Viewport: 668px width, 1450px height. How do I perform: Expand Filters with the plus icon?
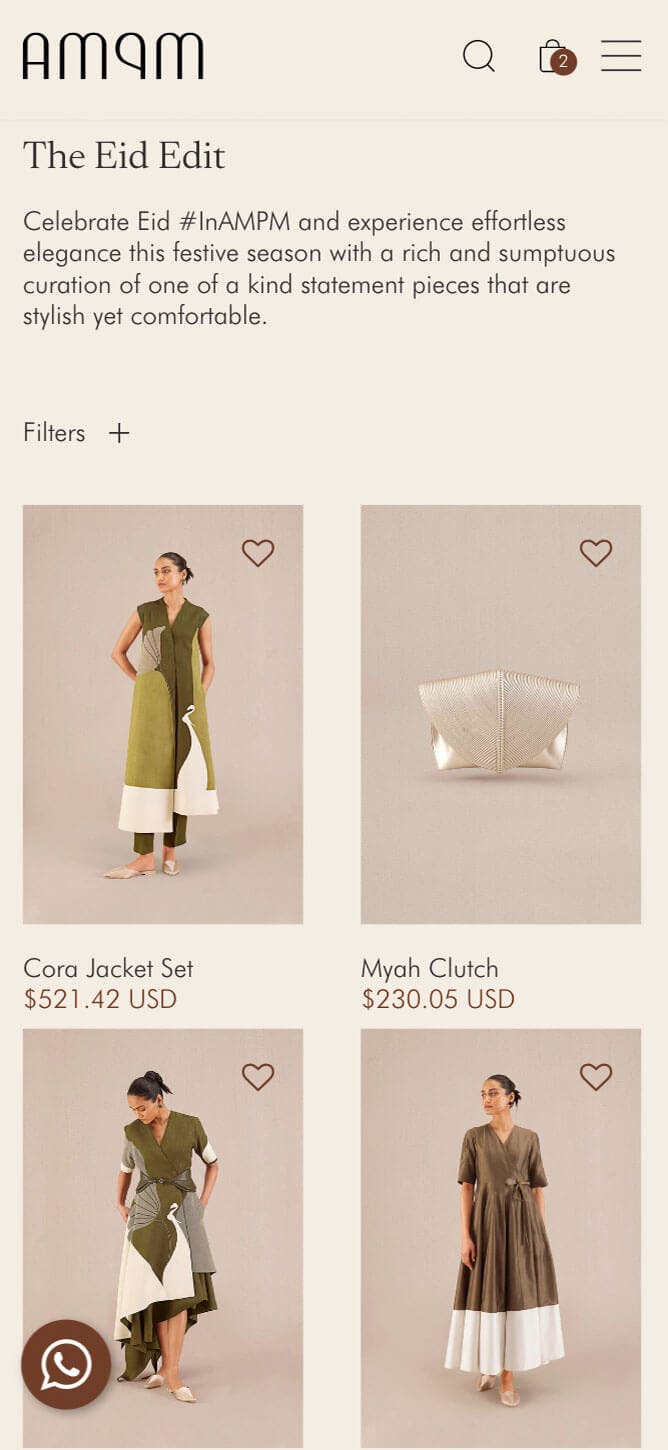click(x=119, y=433)
